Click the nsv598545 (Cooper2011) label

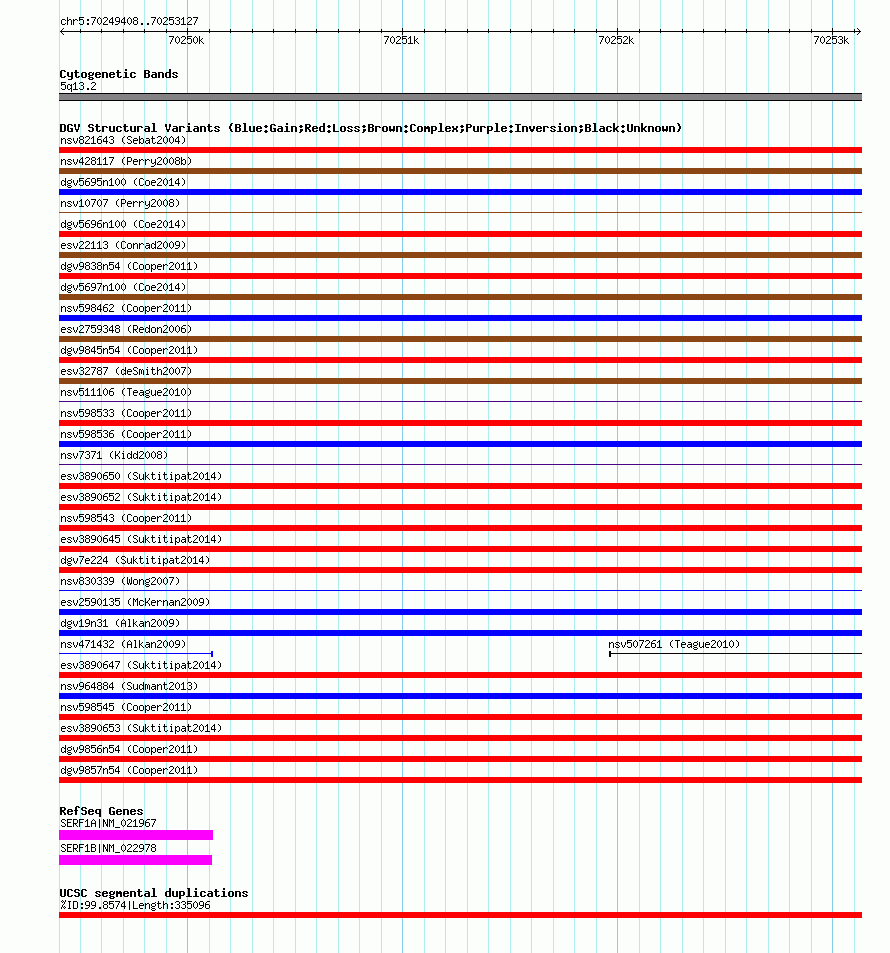[126, 707]
